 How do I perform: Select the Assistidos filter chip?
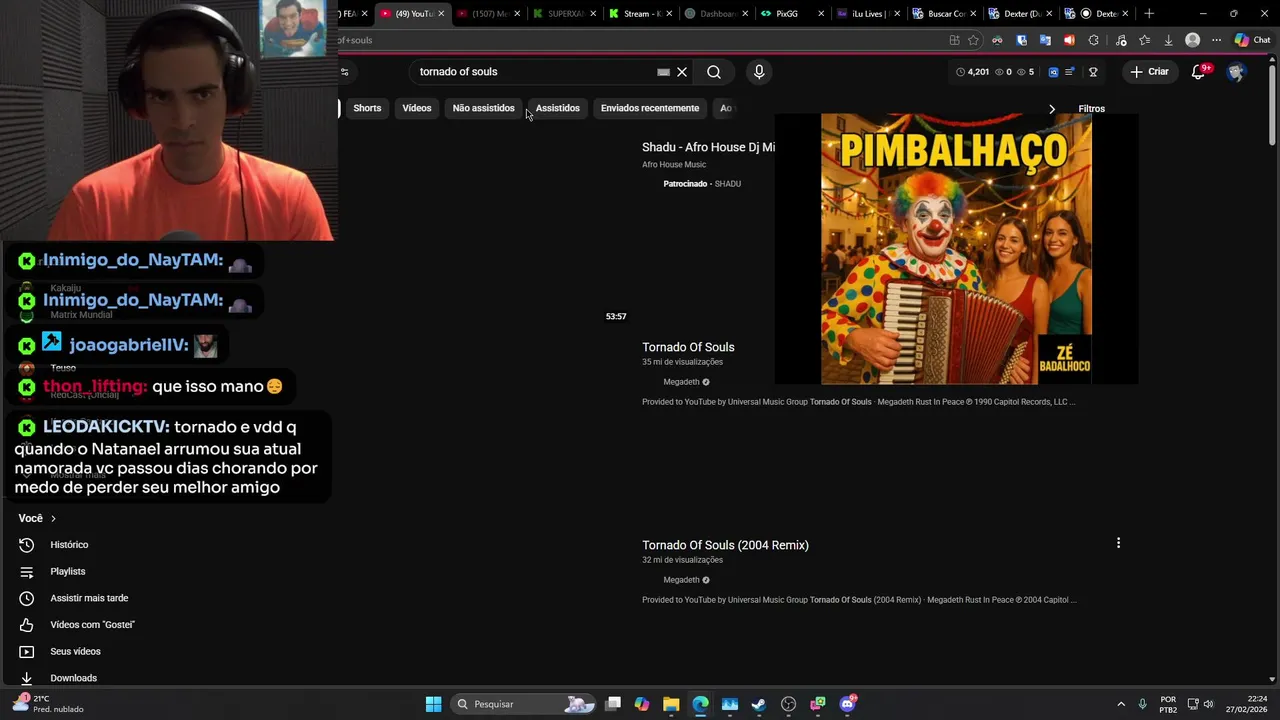[557, 108]
